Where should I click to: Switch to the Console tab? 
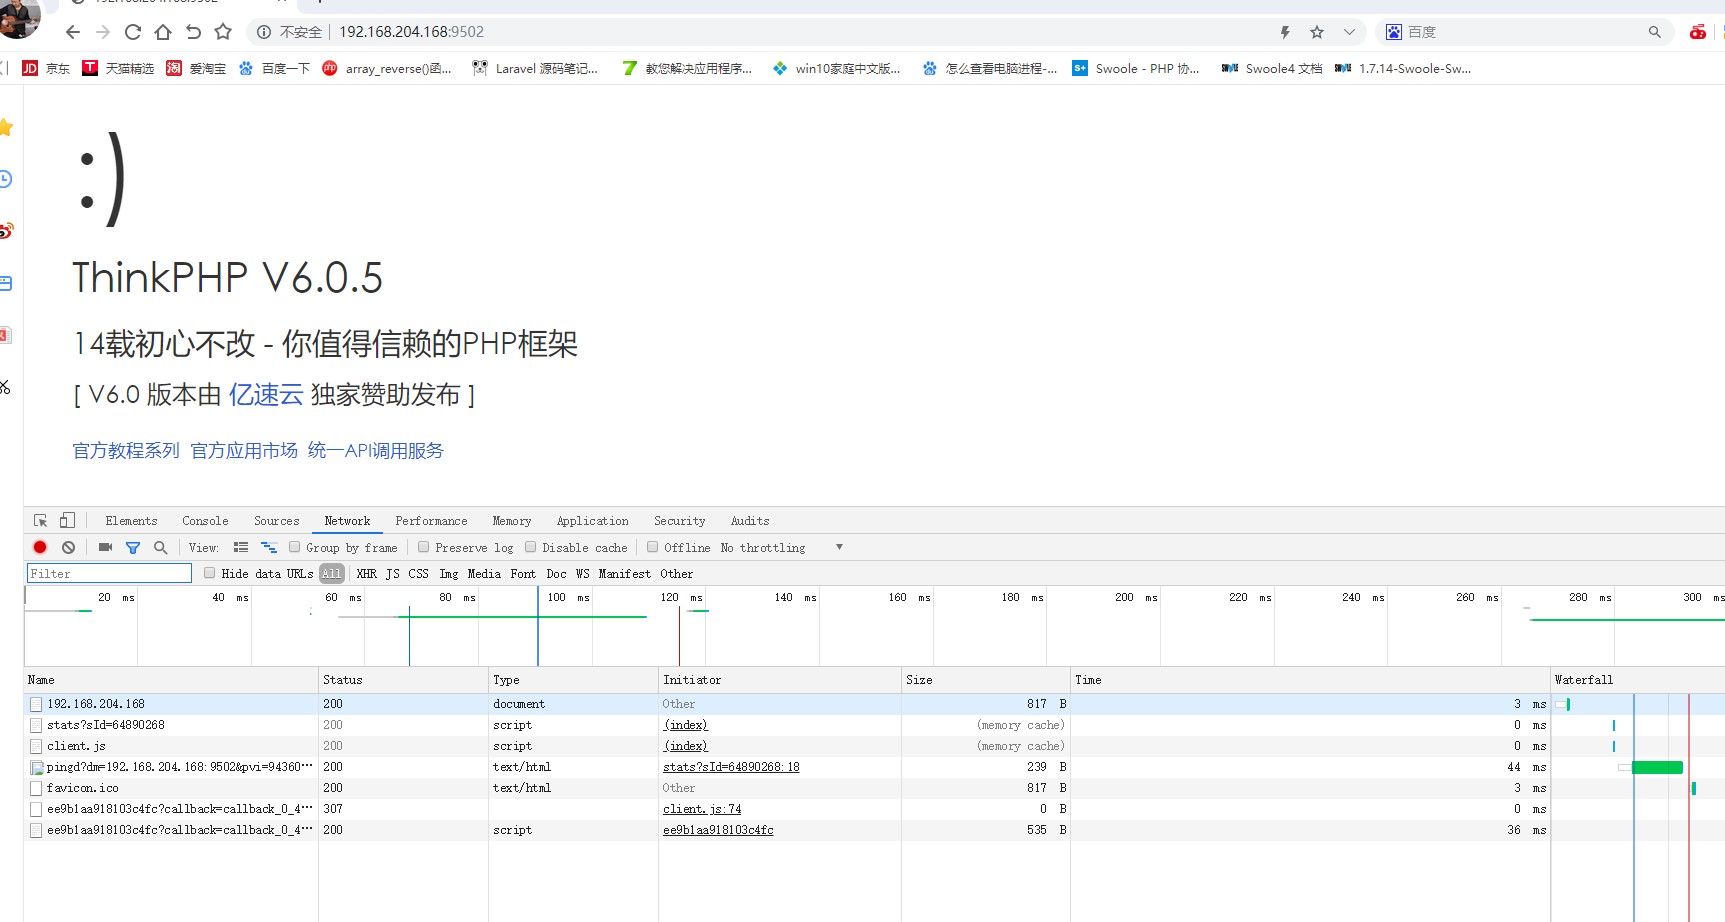(x=205, y=520)
